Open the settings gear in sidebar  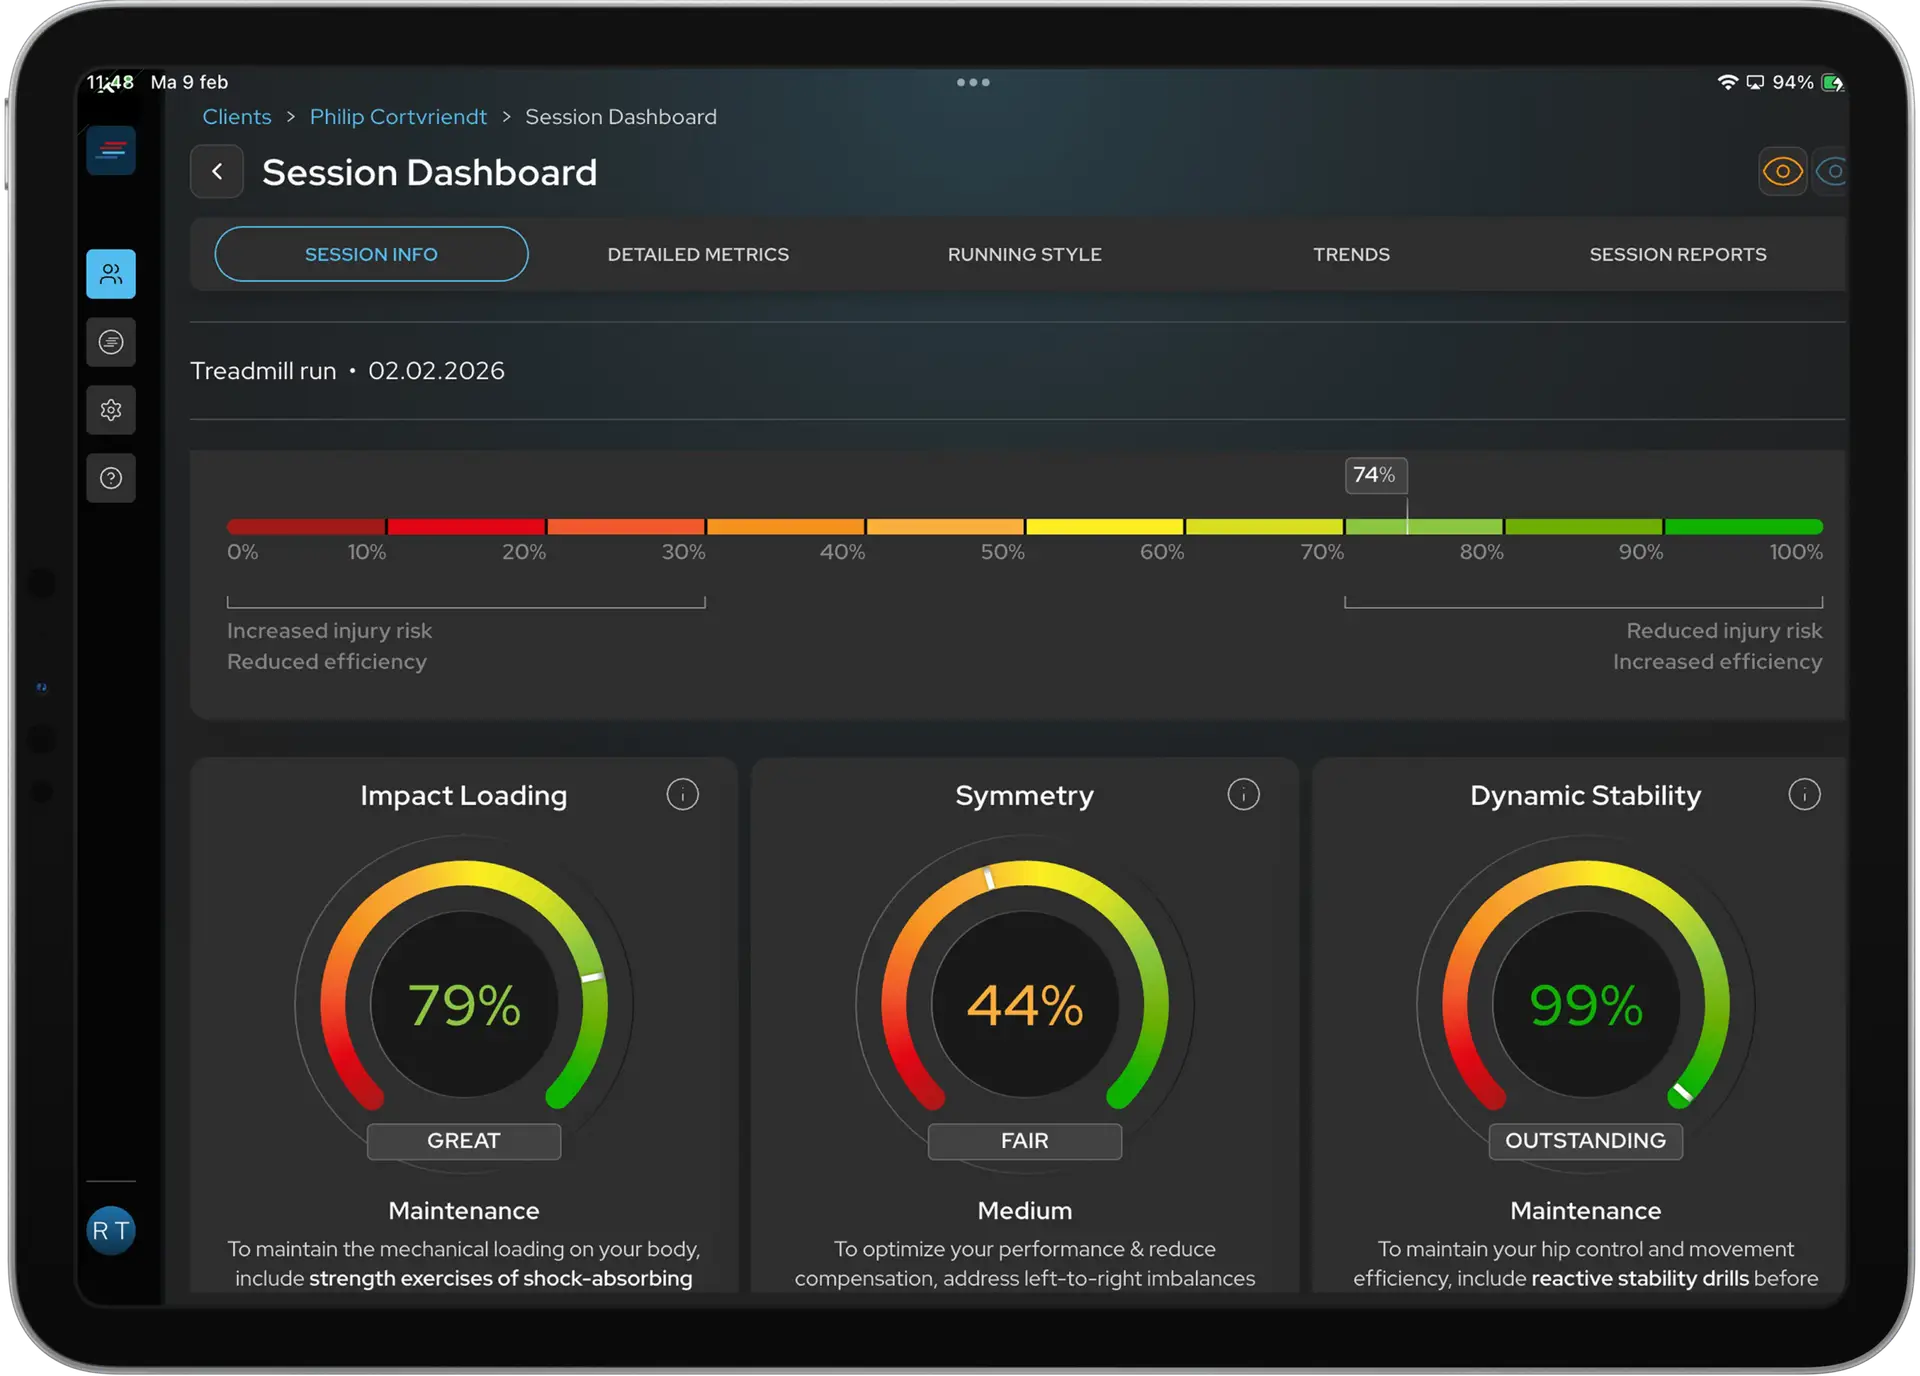111,410
